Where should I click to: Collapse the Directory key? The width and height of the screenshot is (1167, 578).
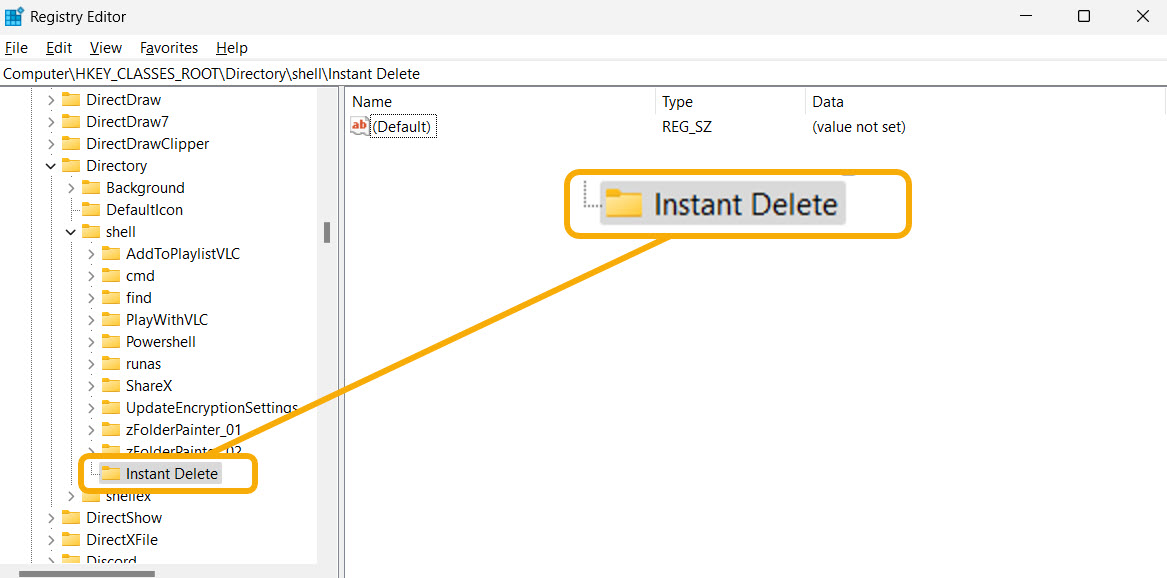(x=50, y=165)
